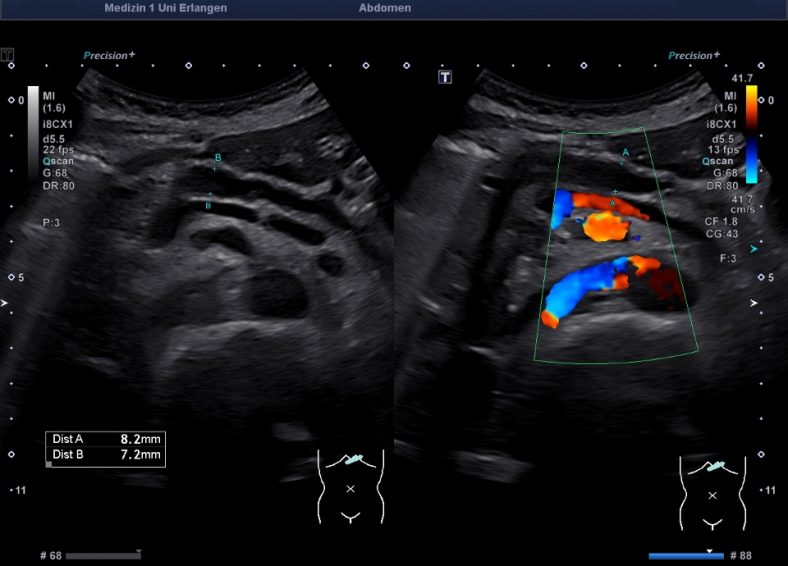
Task: Select the left abdomen body marker pictogram
Action: [x=350, y=486]
